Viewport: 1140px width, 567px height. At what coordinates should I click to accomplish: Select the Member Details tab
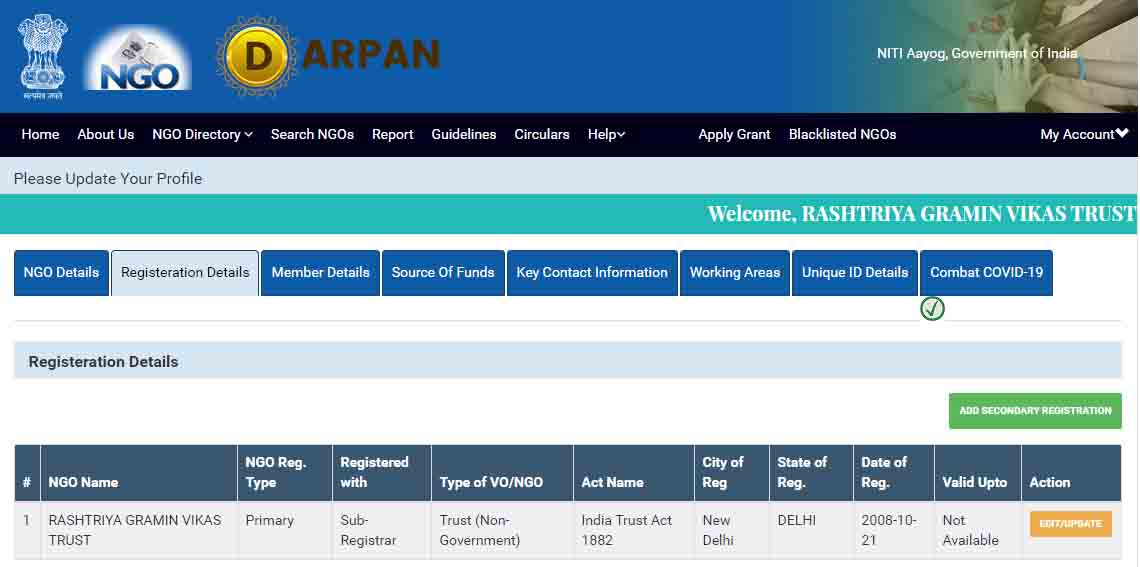(320, 272)
